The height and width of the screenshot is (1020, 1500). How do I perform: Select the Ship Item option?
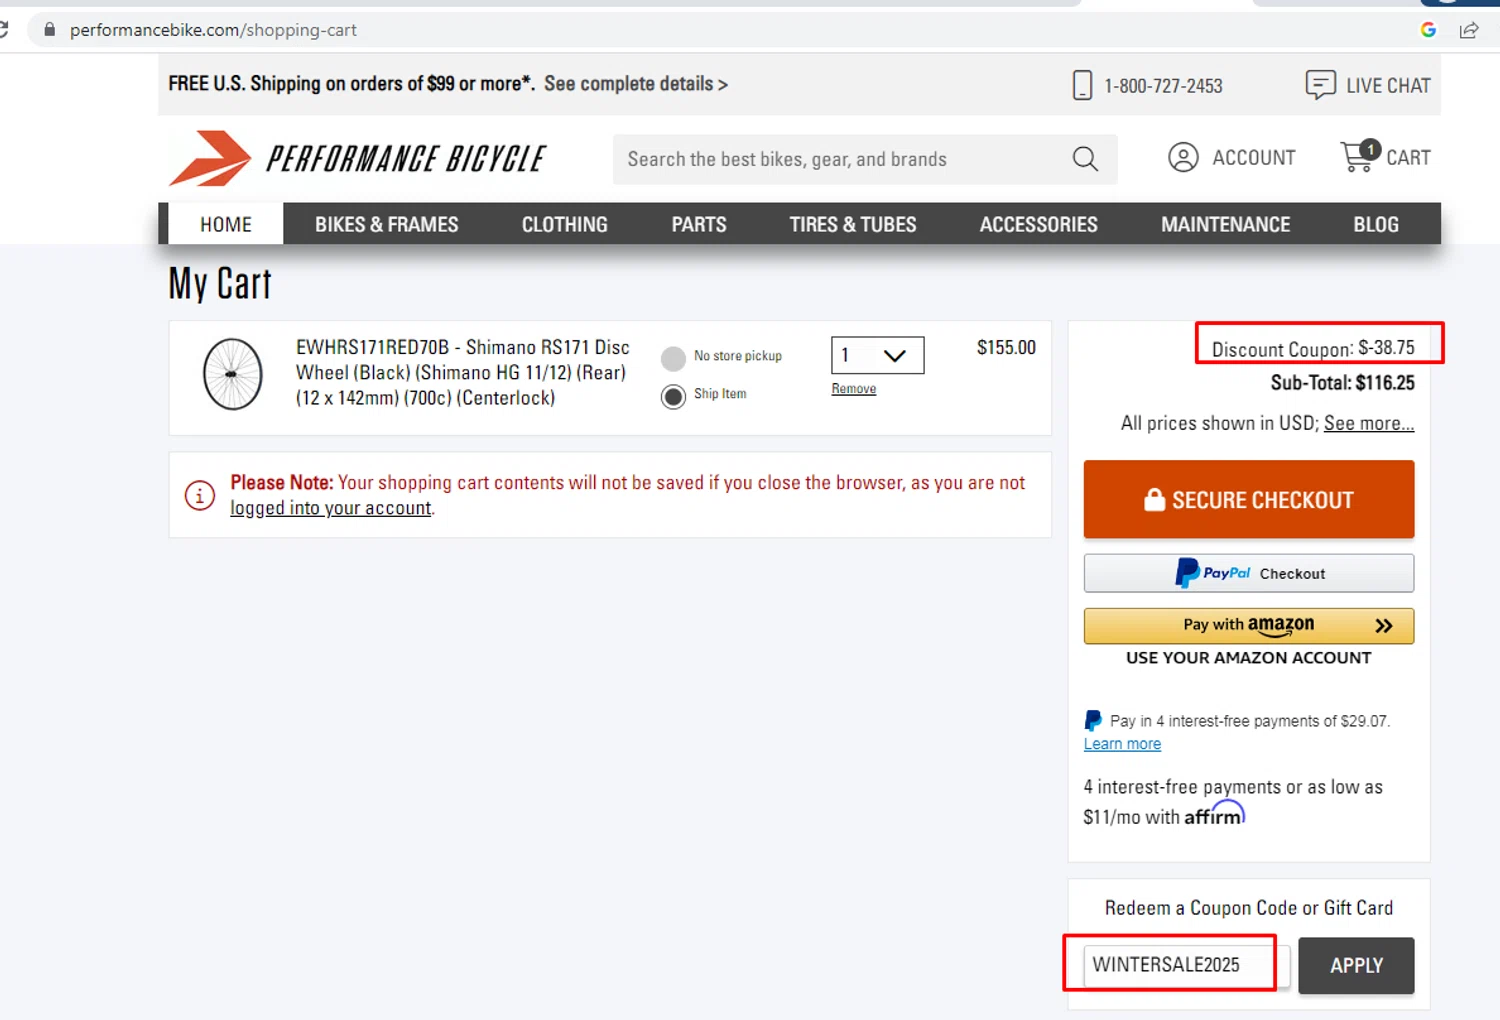[673, 396]
